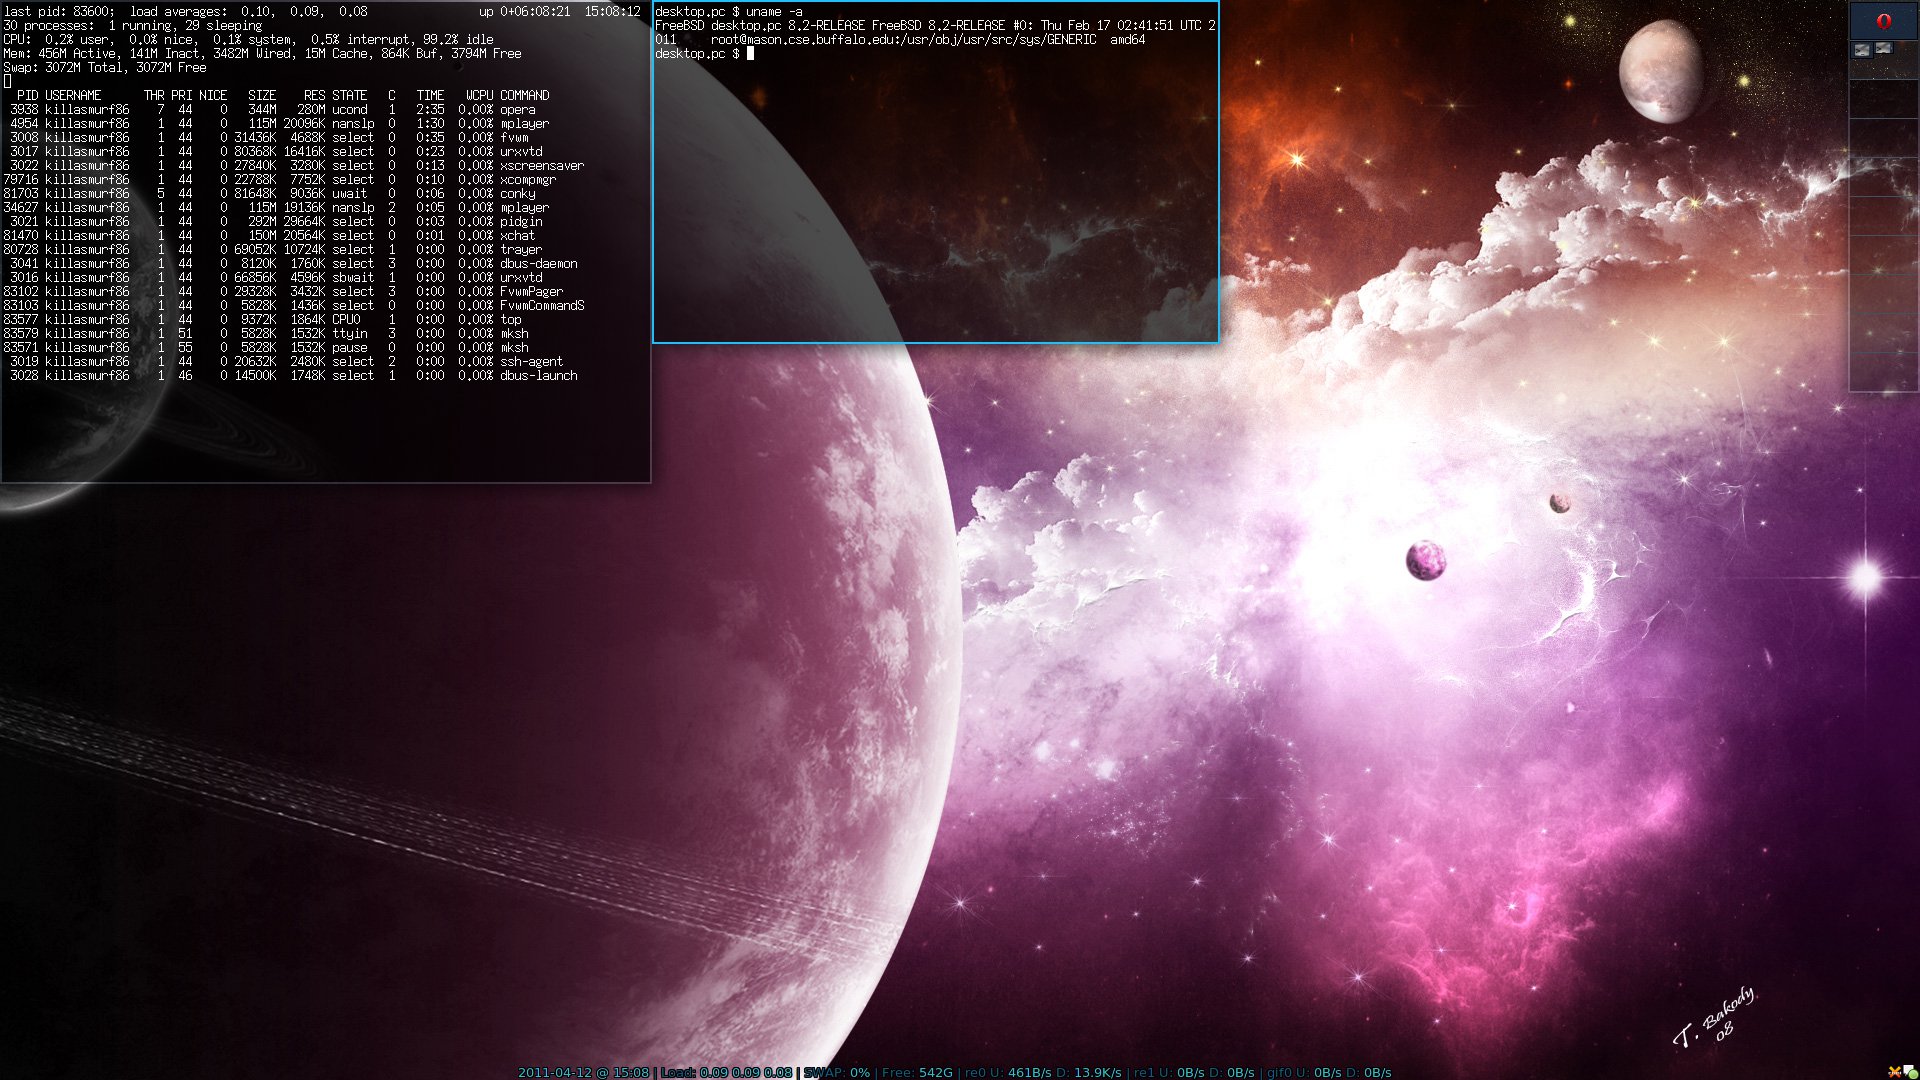Click the 're1 U: 0B/s' status entry

[x=1169, y=1072]
